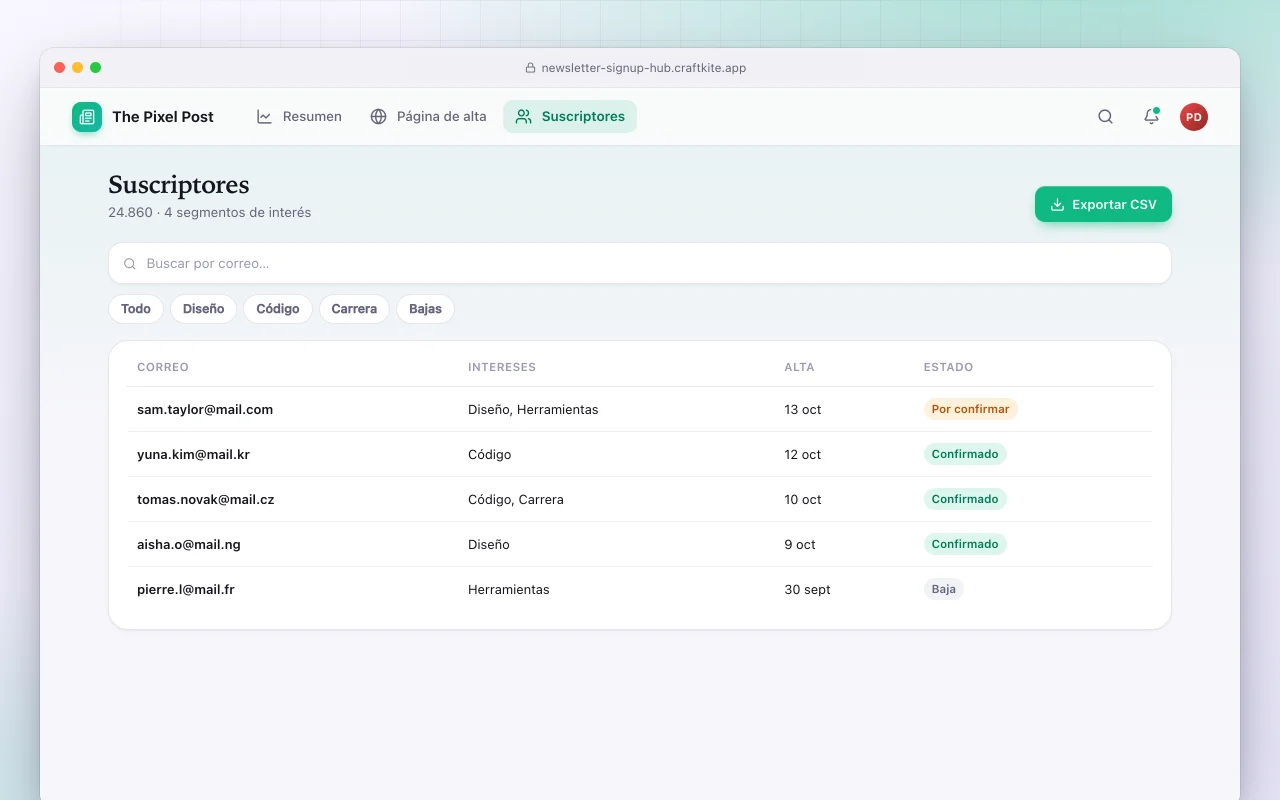The height and width of the screenshot is (800, 1280).
Task: Filter subscribers by Código chip
Action: coord(278,309)
